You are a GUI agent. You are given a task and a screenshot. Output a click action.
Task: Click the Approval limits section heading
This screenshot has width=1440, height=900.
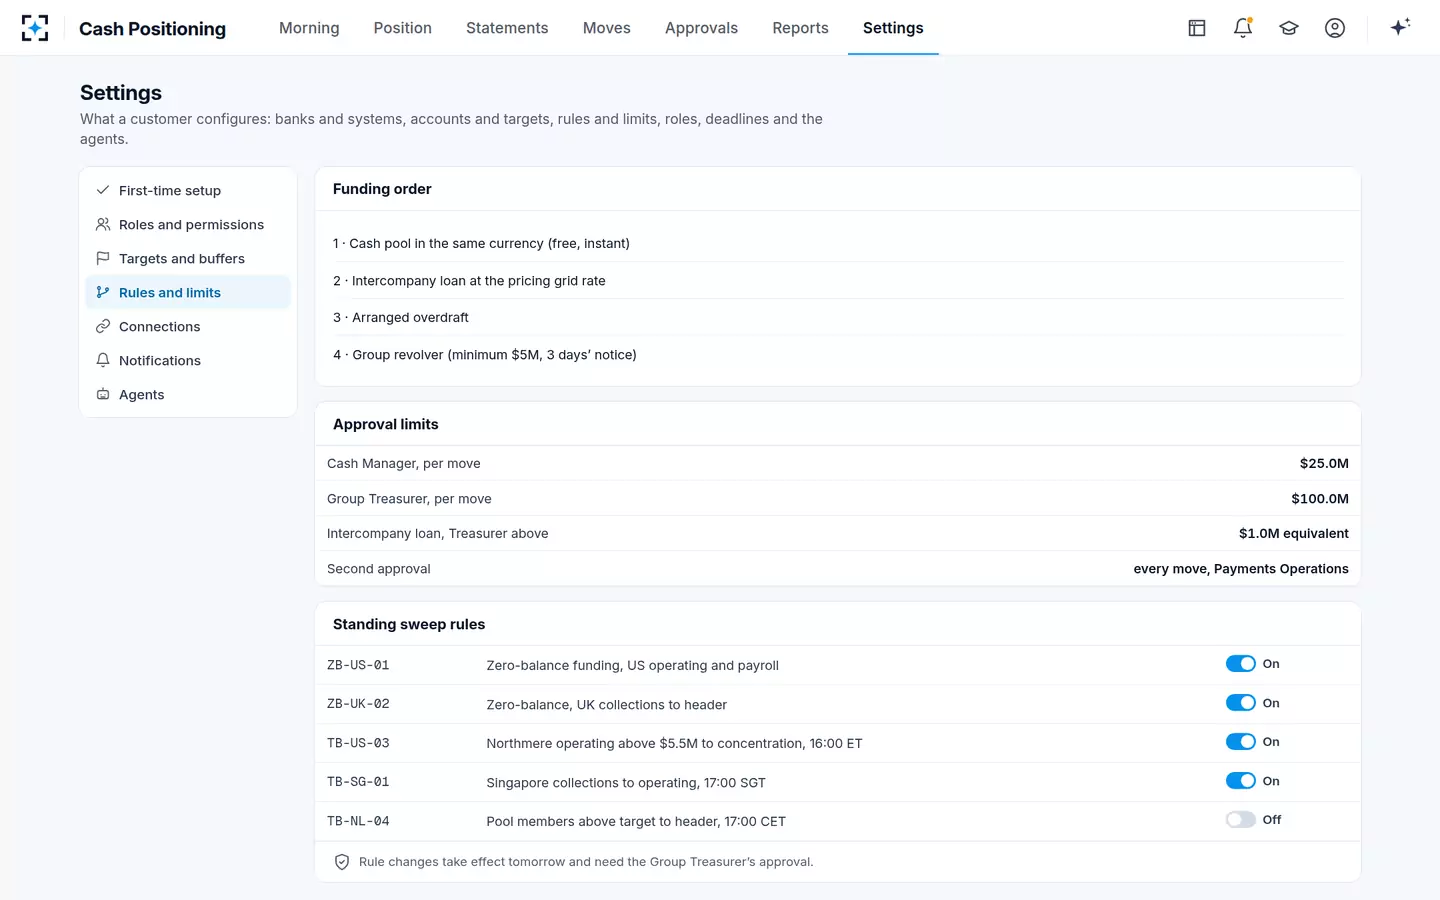coord(386,424)
